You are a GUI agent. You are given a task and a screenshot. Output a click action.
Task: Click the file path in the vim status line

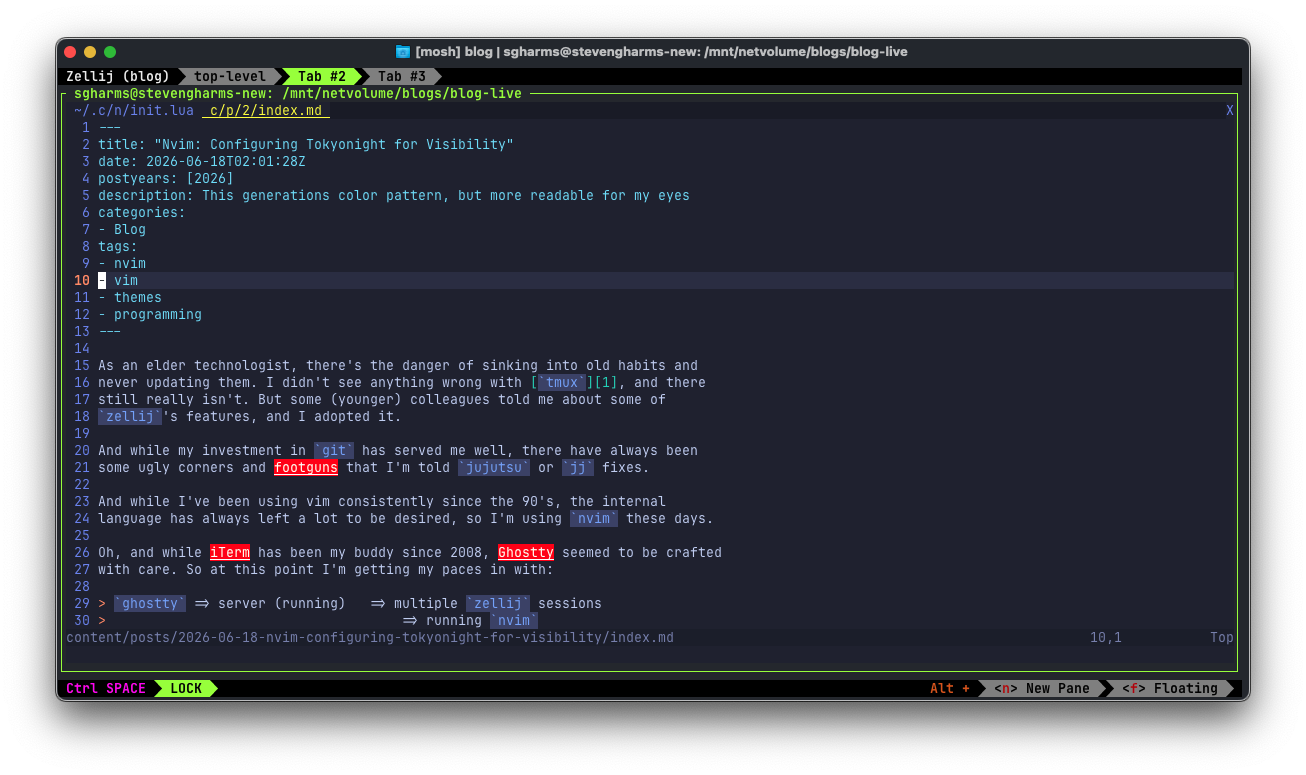(370, 637)
